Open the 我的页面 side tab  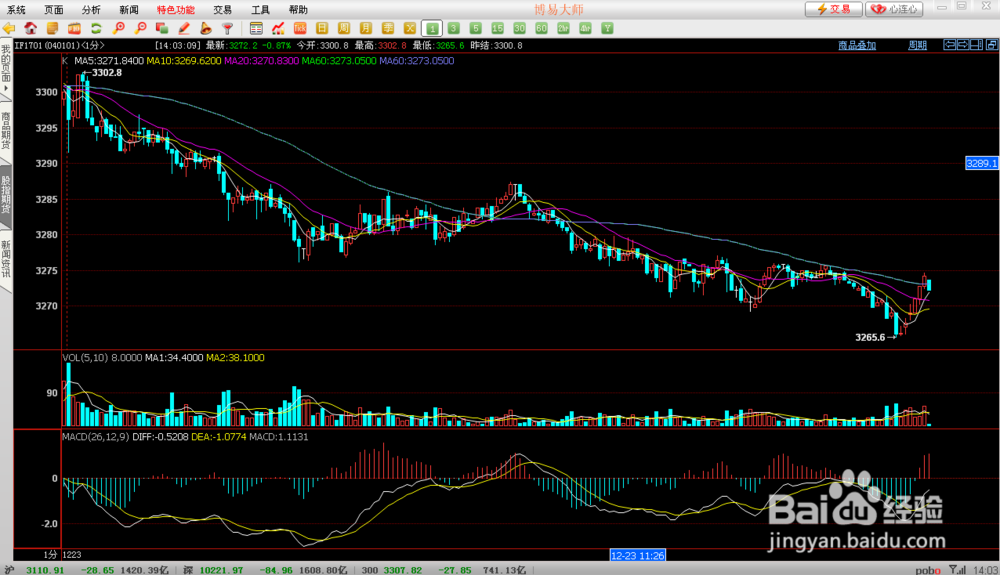6,66
